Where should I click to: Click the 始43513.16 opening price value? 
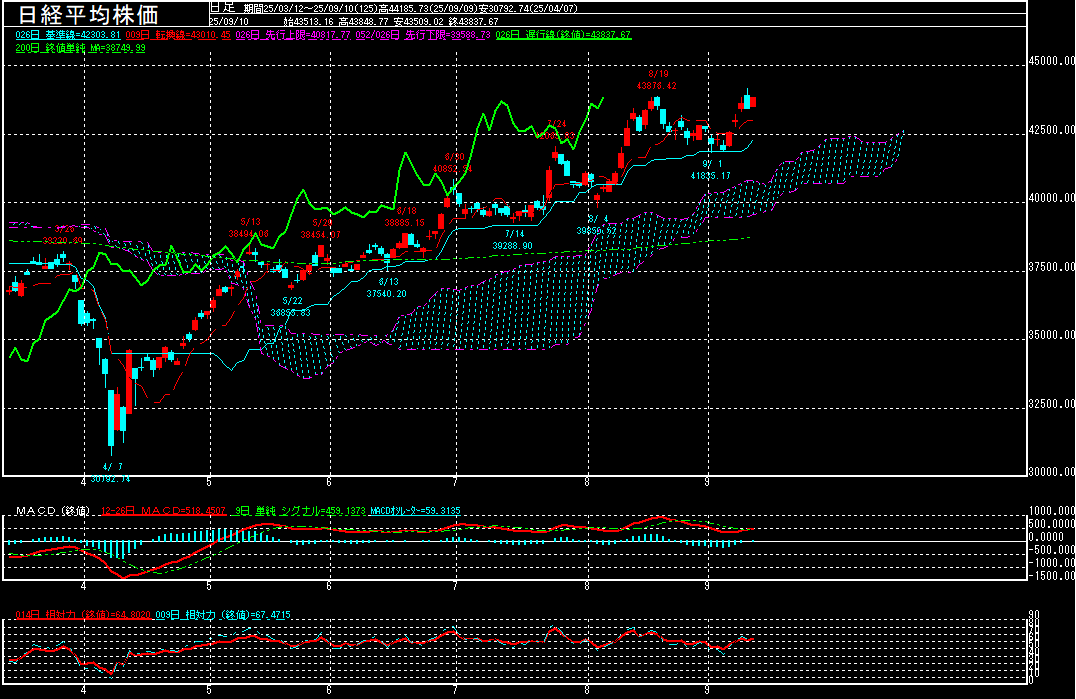click(309, 21)
